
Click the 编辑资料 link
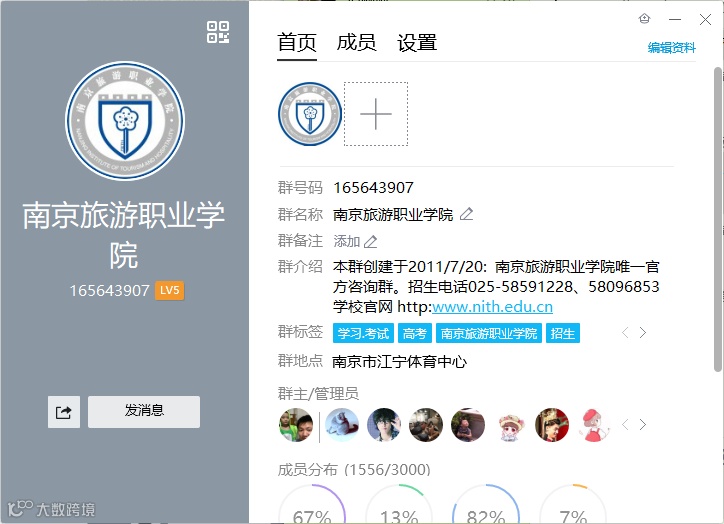671,48
